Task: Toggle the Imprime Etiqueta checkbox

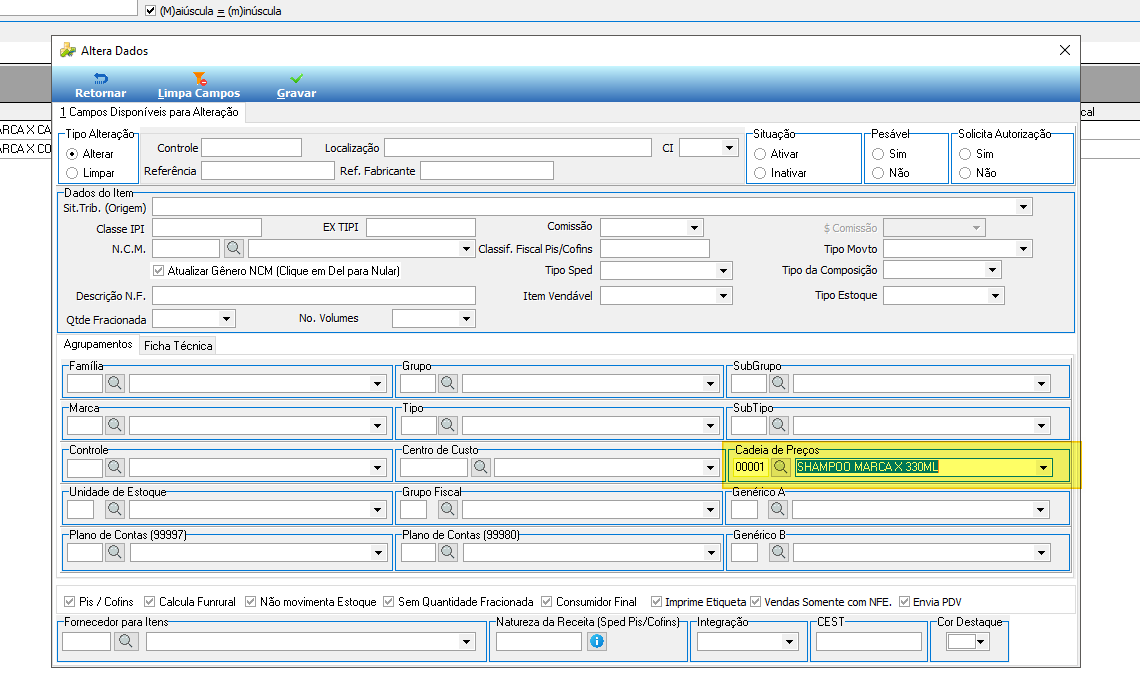Action: (657, 602)
